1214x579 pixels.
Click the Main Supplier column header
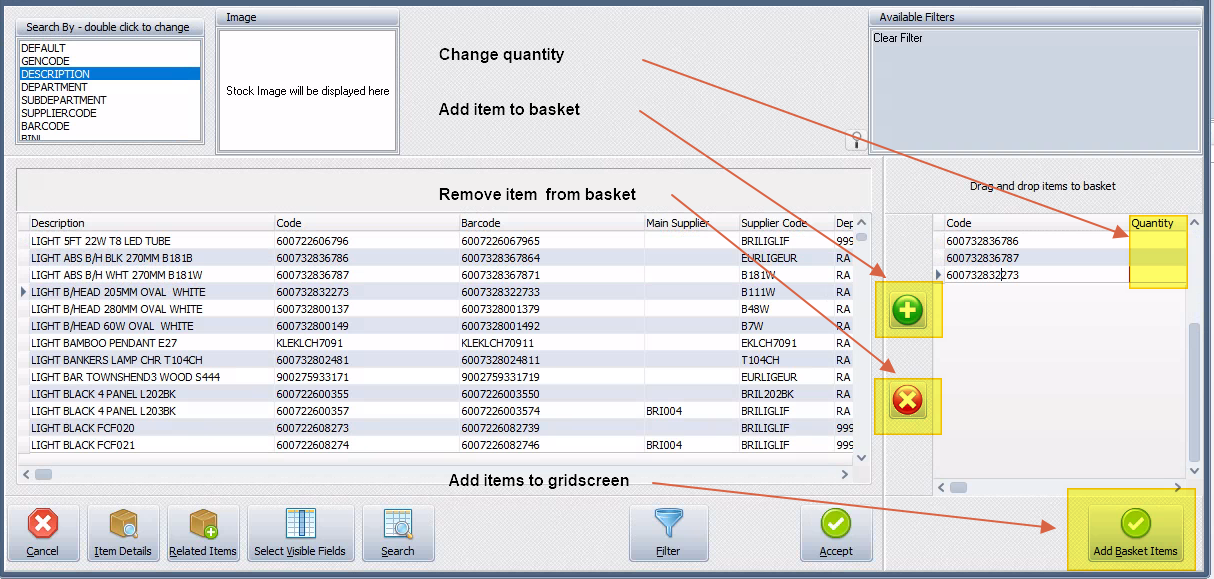click(690, 223)
